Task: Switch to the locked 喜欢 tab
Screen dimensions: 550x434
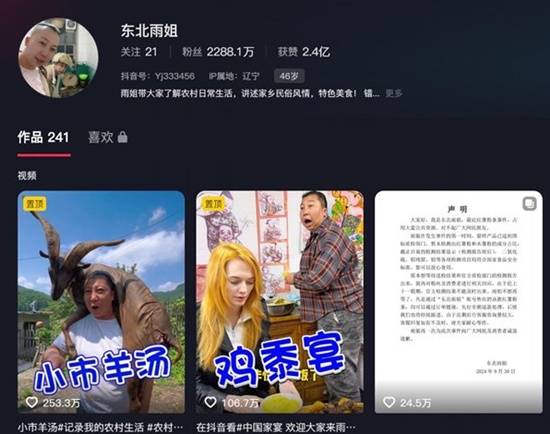Action: (x=108, y=137)
